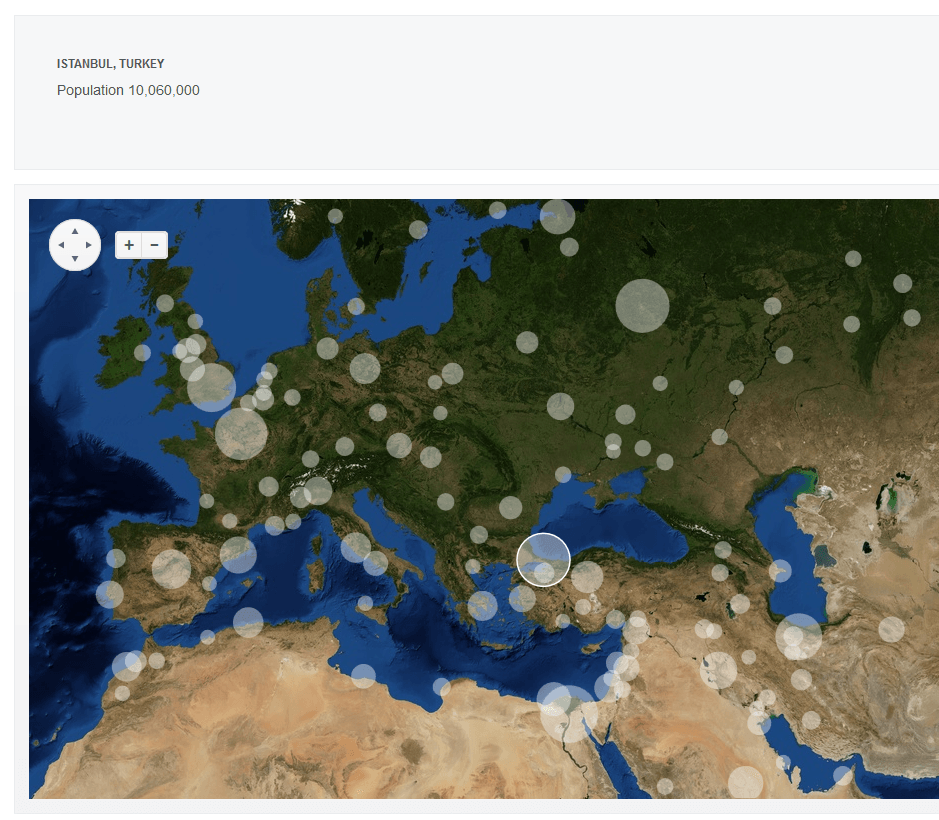Pan the map right with the arrow
The width and height of the screenshot is (939, 820).
tap(89, 245)
